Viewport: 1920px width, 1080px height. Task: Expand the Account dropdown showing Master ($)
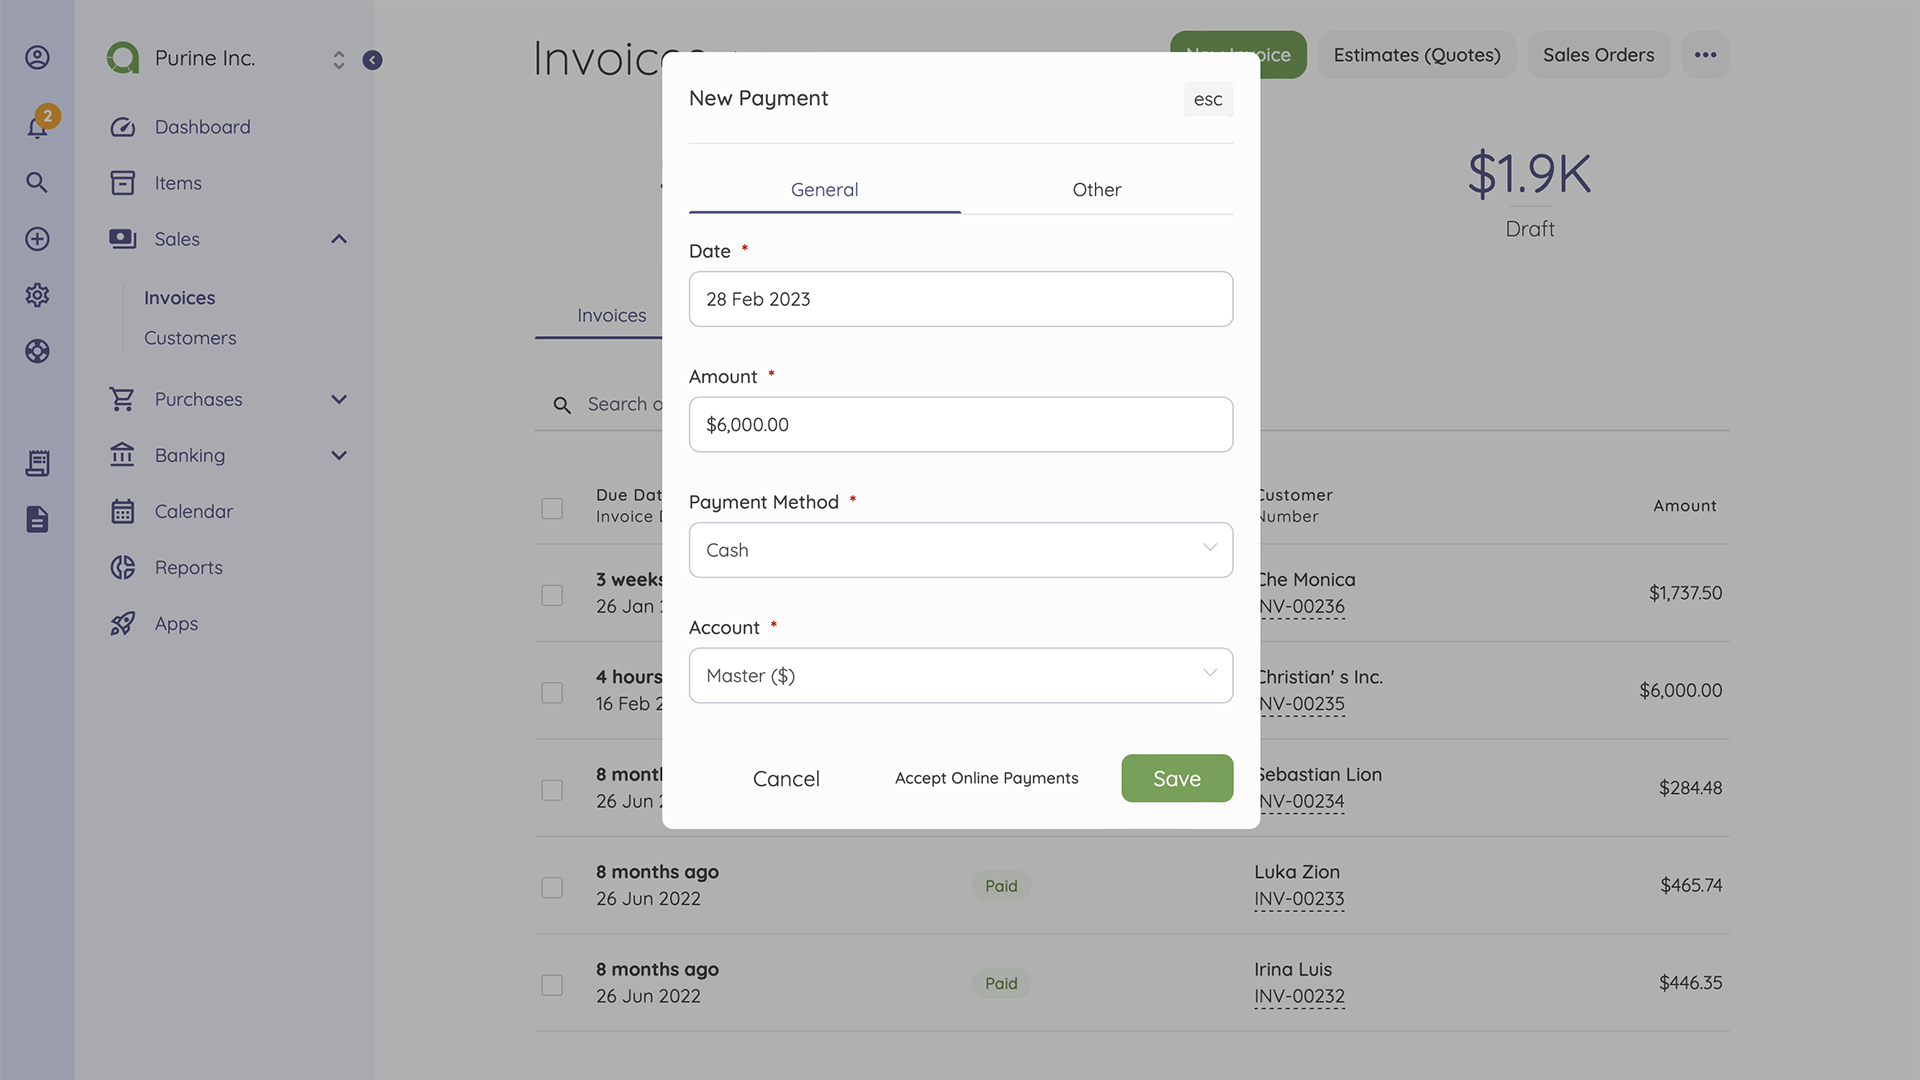point(960,675)
